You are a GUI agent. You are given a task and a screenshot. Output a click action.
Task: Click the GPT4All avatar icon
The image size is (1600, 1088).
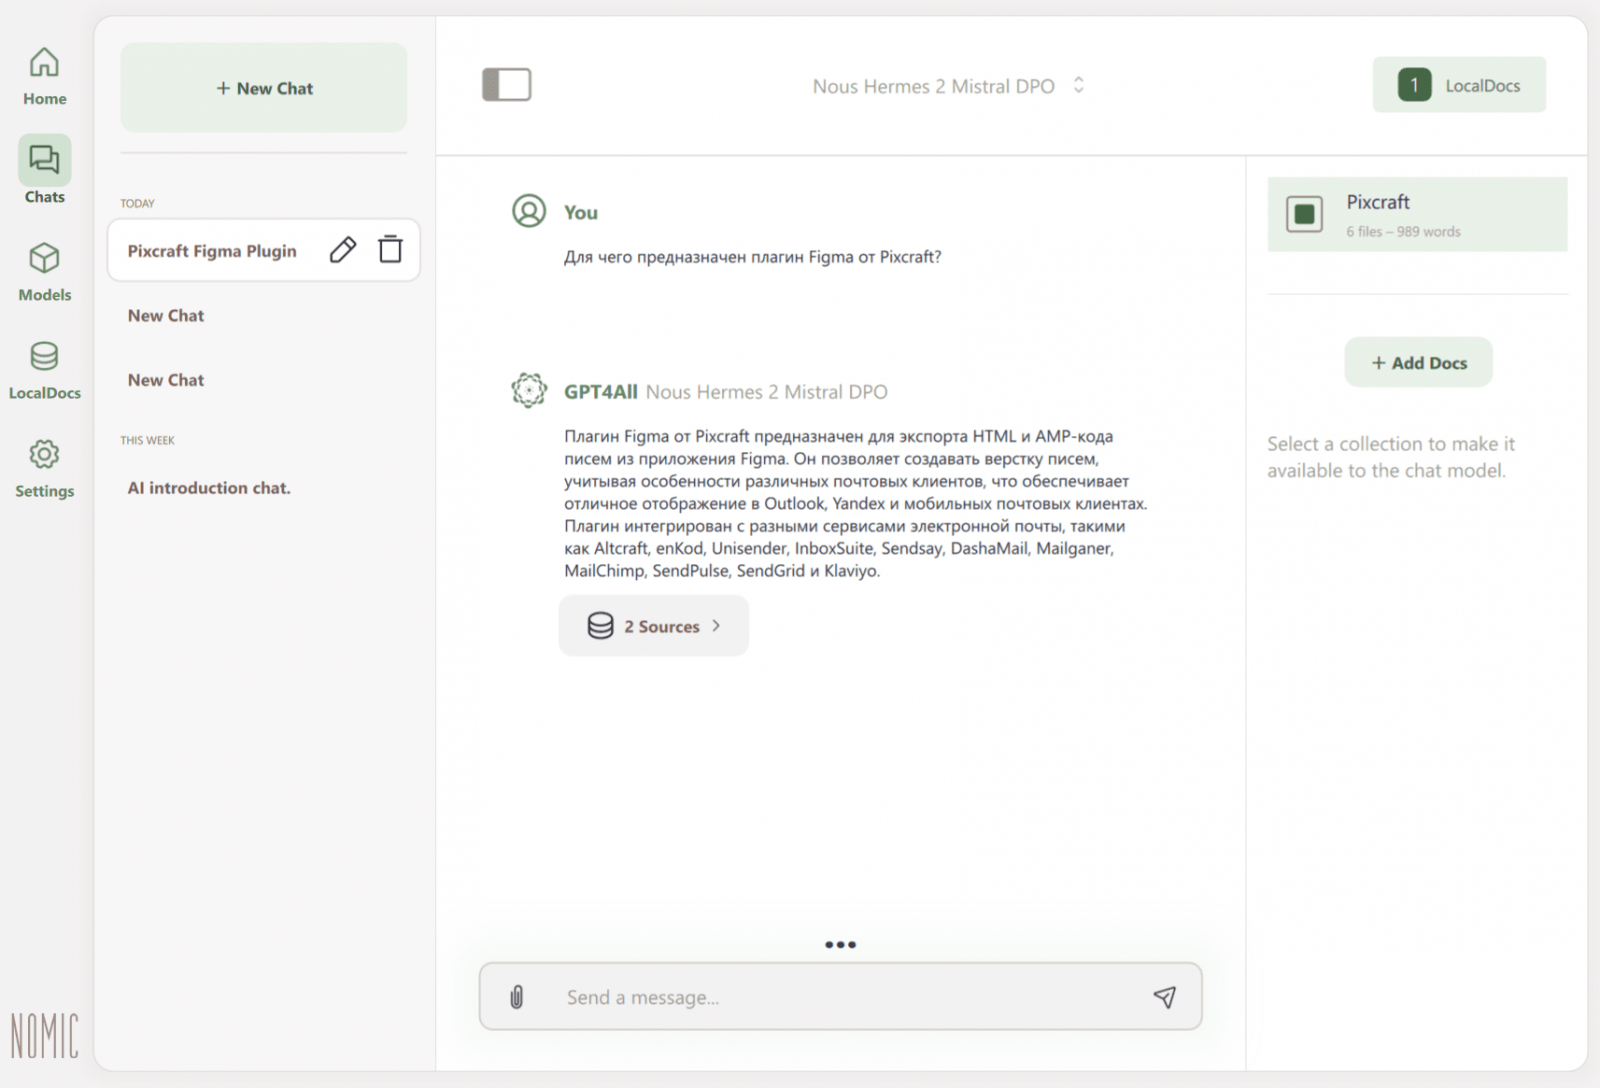[x=529, y=390]
